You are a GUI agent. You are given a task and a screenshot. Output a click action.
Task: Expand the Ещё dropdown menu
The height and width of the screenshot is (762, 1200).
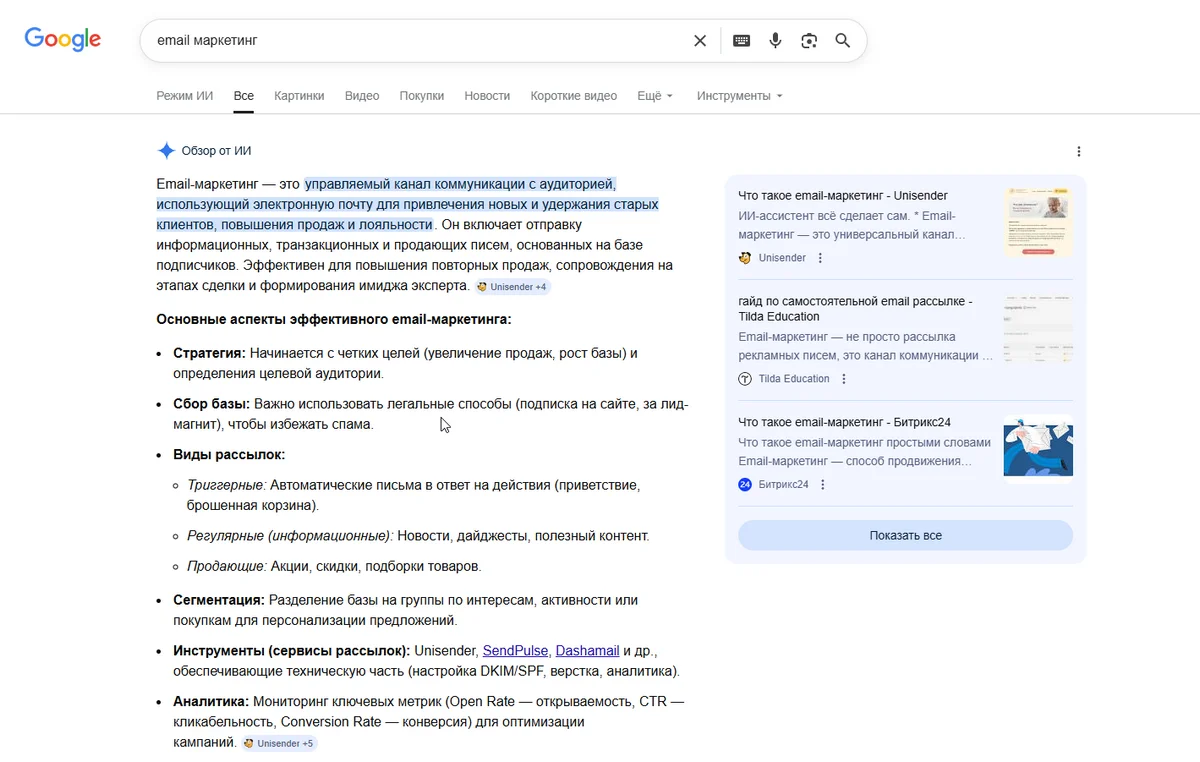pos(655,96)
